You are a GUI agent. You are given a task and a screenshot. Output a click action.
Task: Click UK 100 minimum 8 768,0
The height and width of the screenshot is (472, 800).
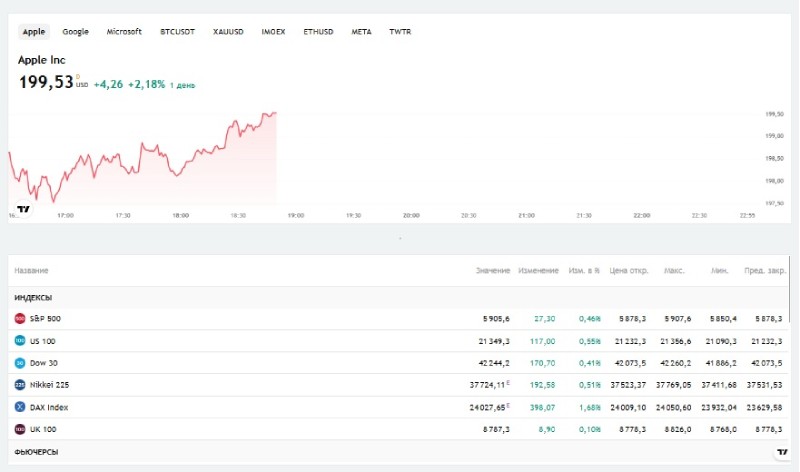coord(723,429)
